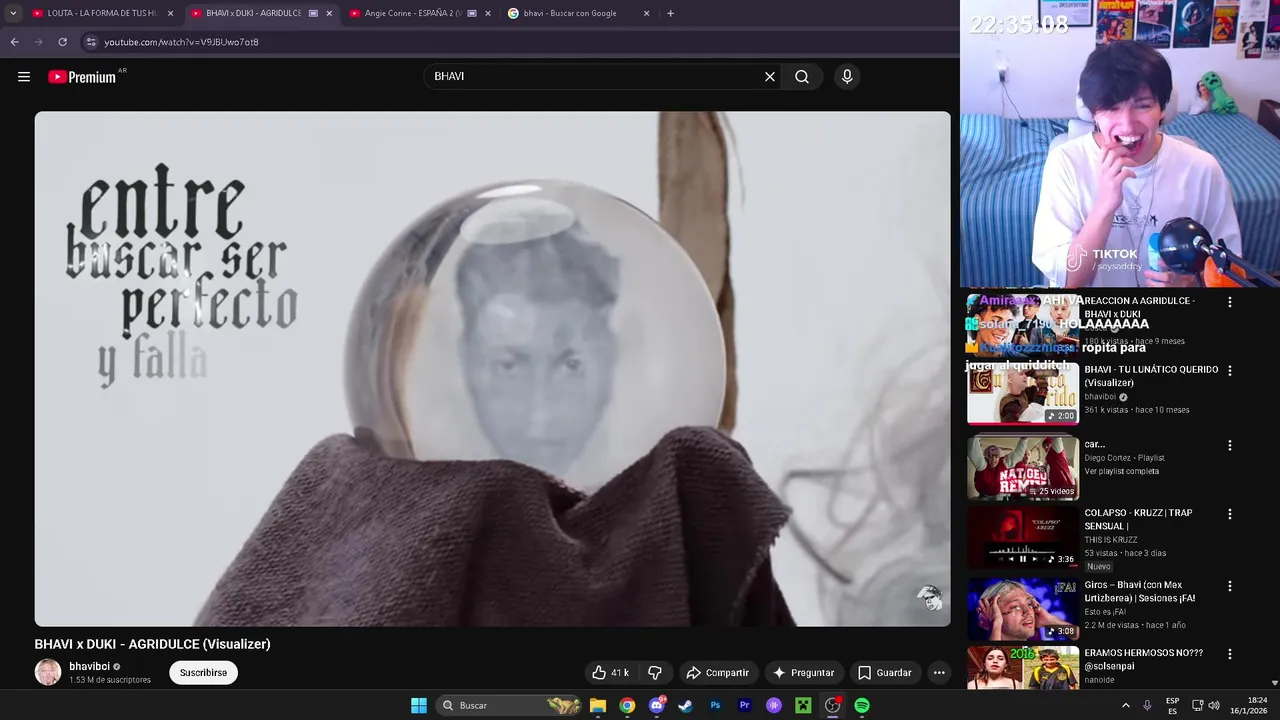Open Windows Start menu

(x=419, y=705)
